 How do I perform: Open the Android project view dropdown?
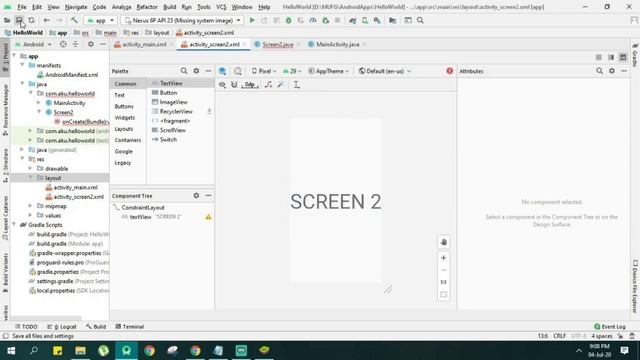tap(33, 44)
